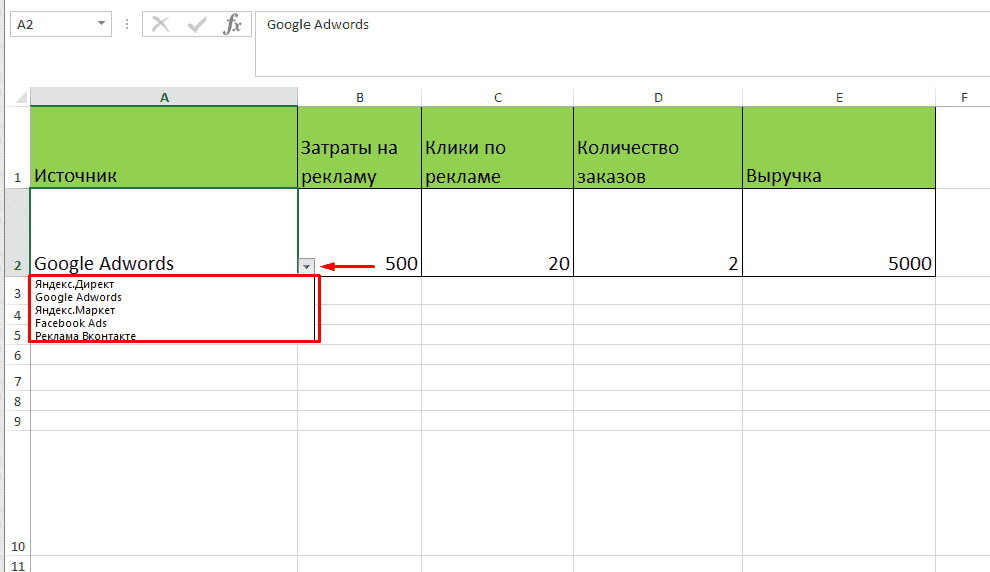This screenshot has width=990, height=572.
Task: Click cell A2 containing Google Adwords
Action: [164, 232]
